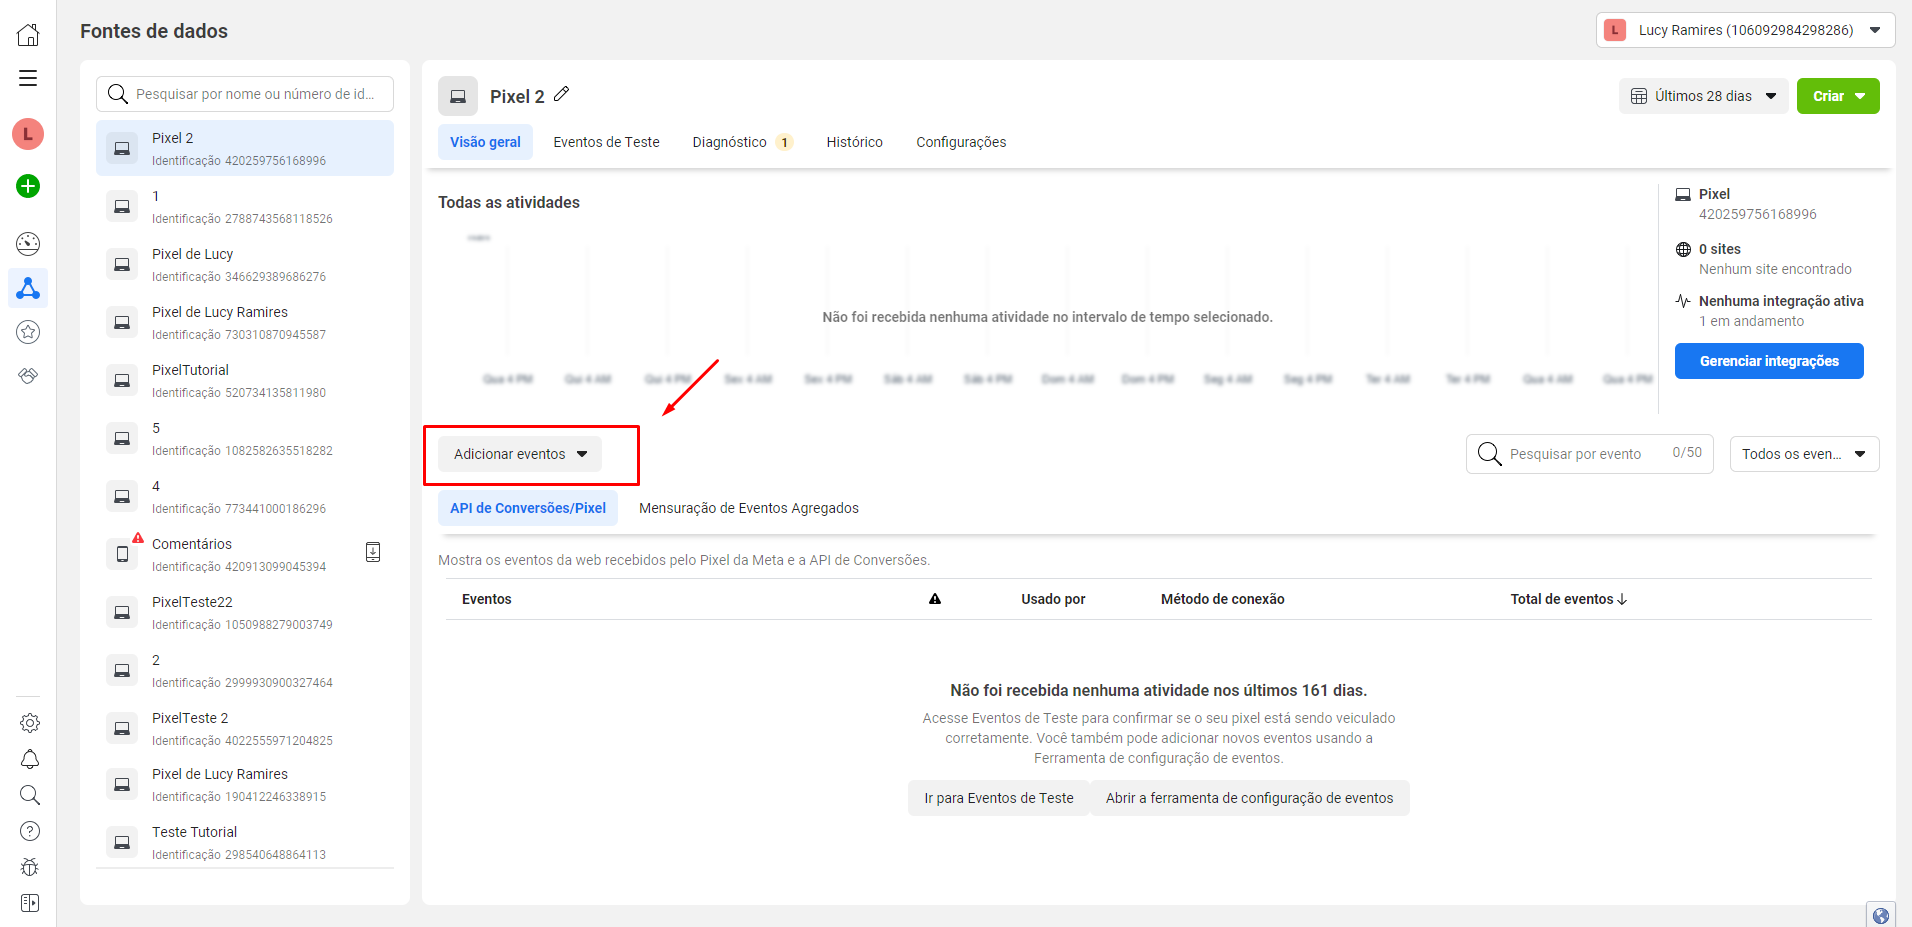
Task: Open the handshake partners icon in sidebar
Action: [28, 376]
